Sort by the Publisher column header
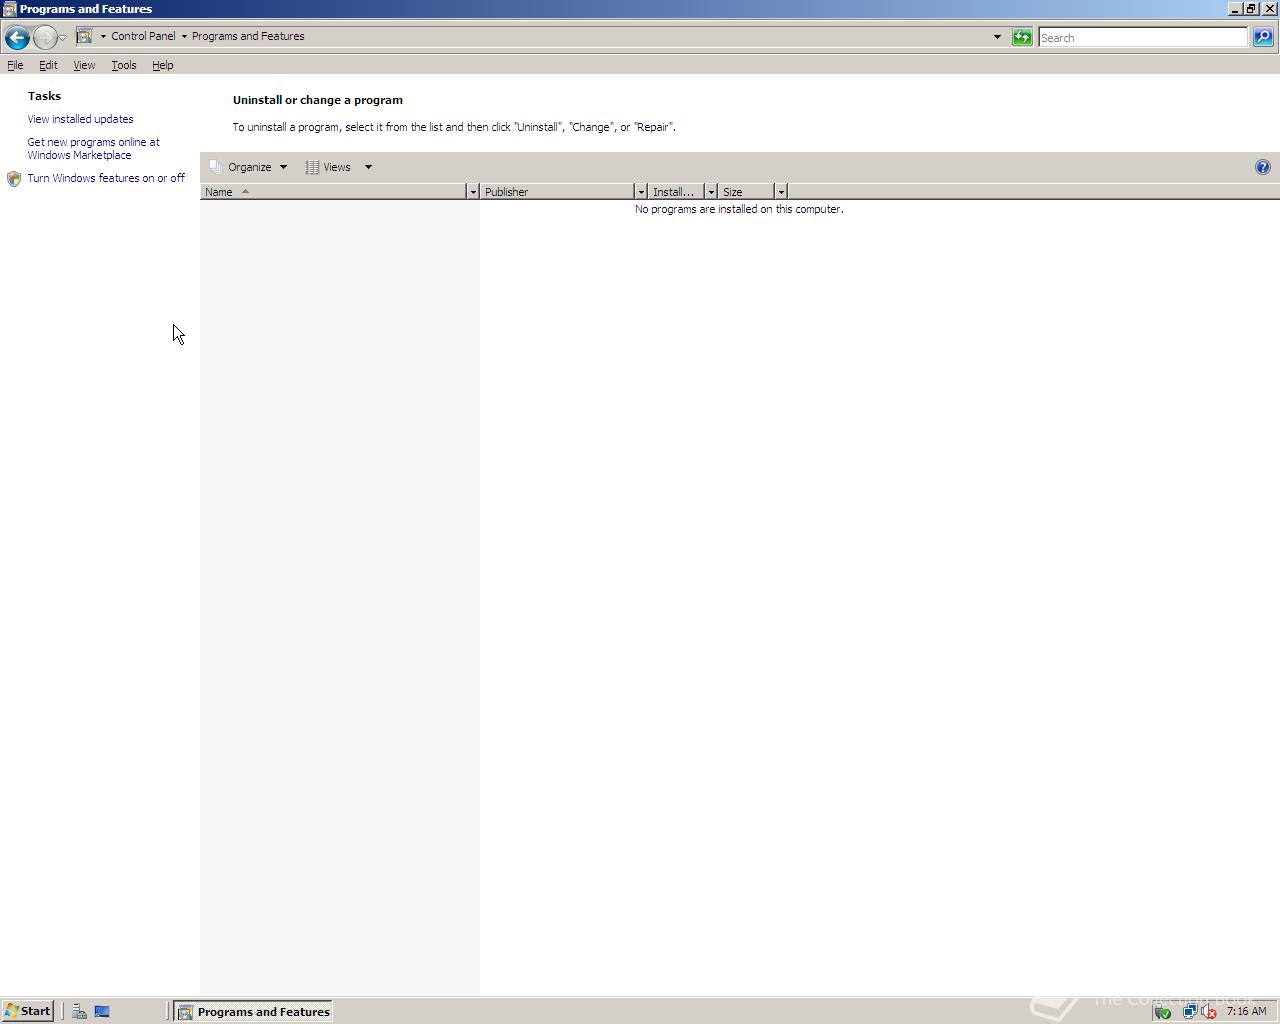The image size is (1280, 1024). 557,192
